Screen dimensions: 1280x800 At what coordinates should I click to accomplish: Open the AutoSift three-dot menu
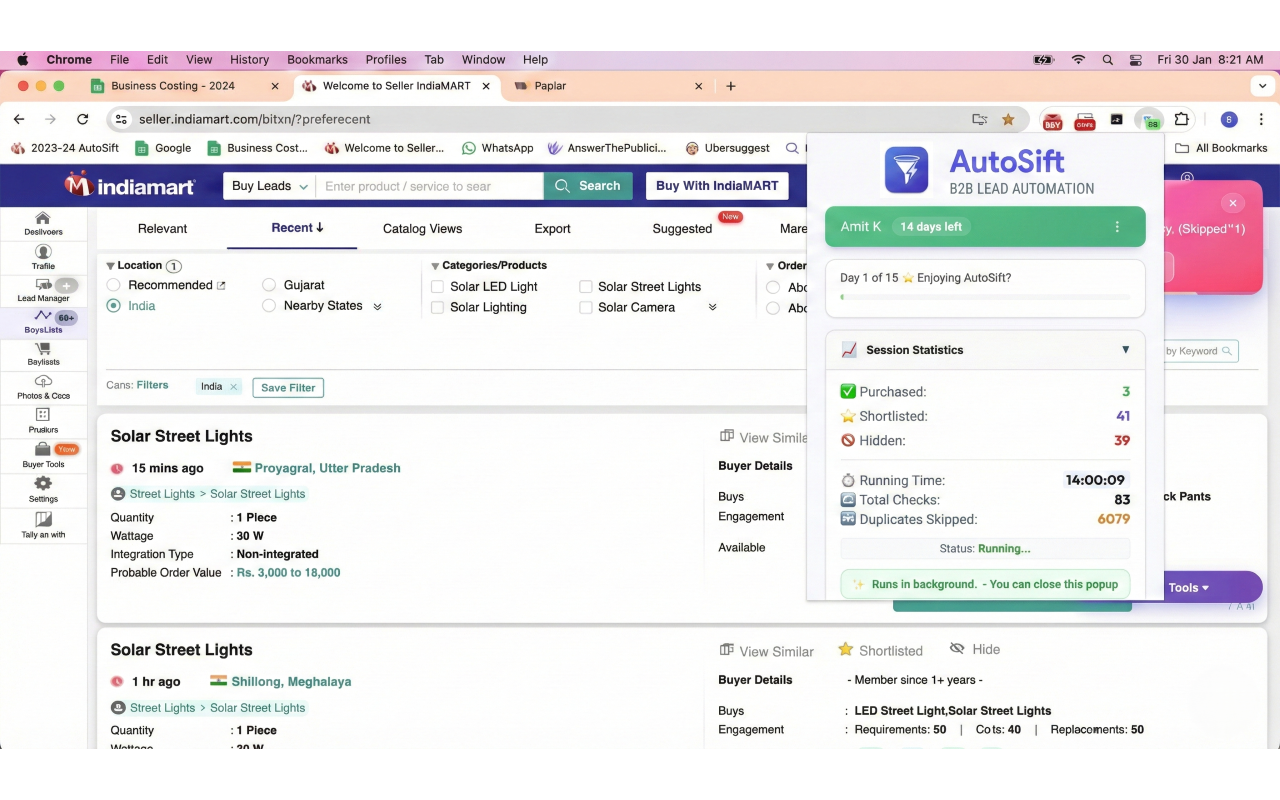(1117, 227)
